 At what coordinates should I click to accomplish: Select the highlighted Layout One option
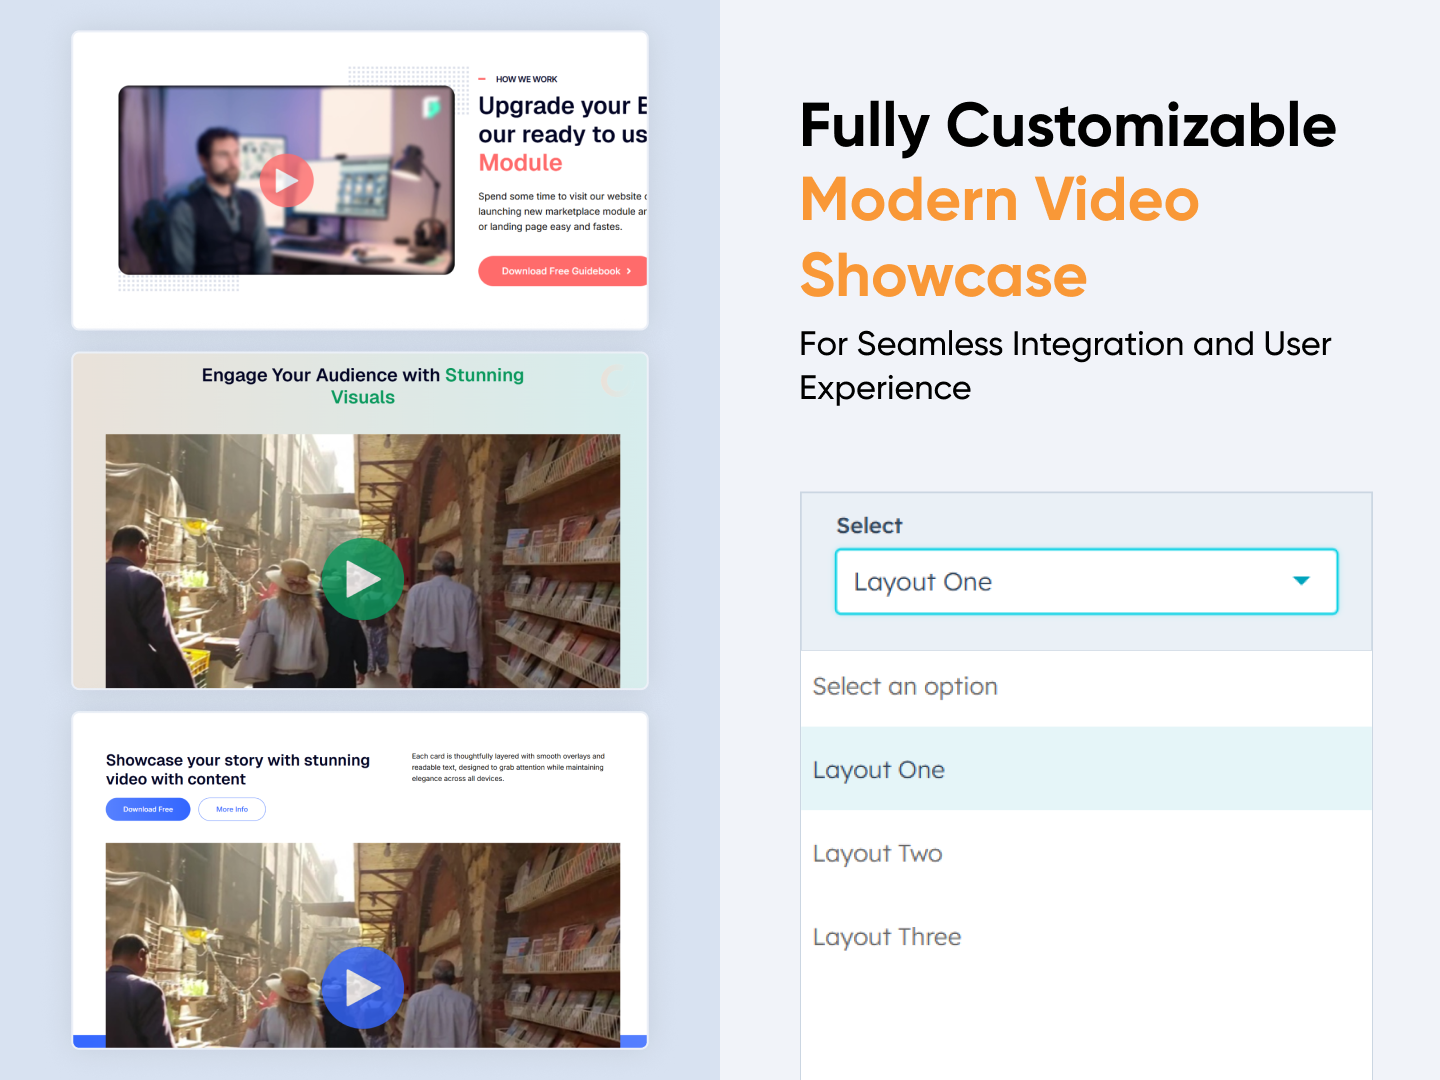878,770
